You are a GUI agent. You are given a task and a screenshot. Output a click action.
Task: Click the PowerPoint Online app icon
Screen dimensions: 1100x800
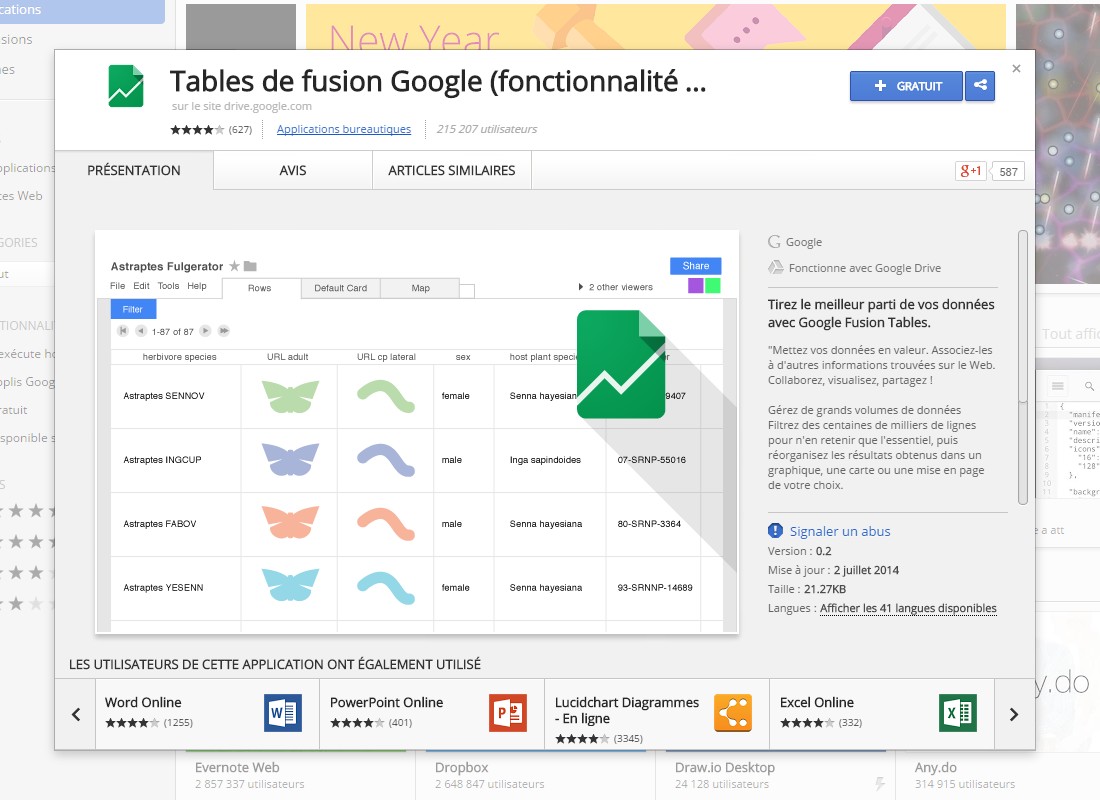click(508, 713)
